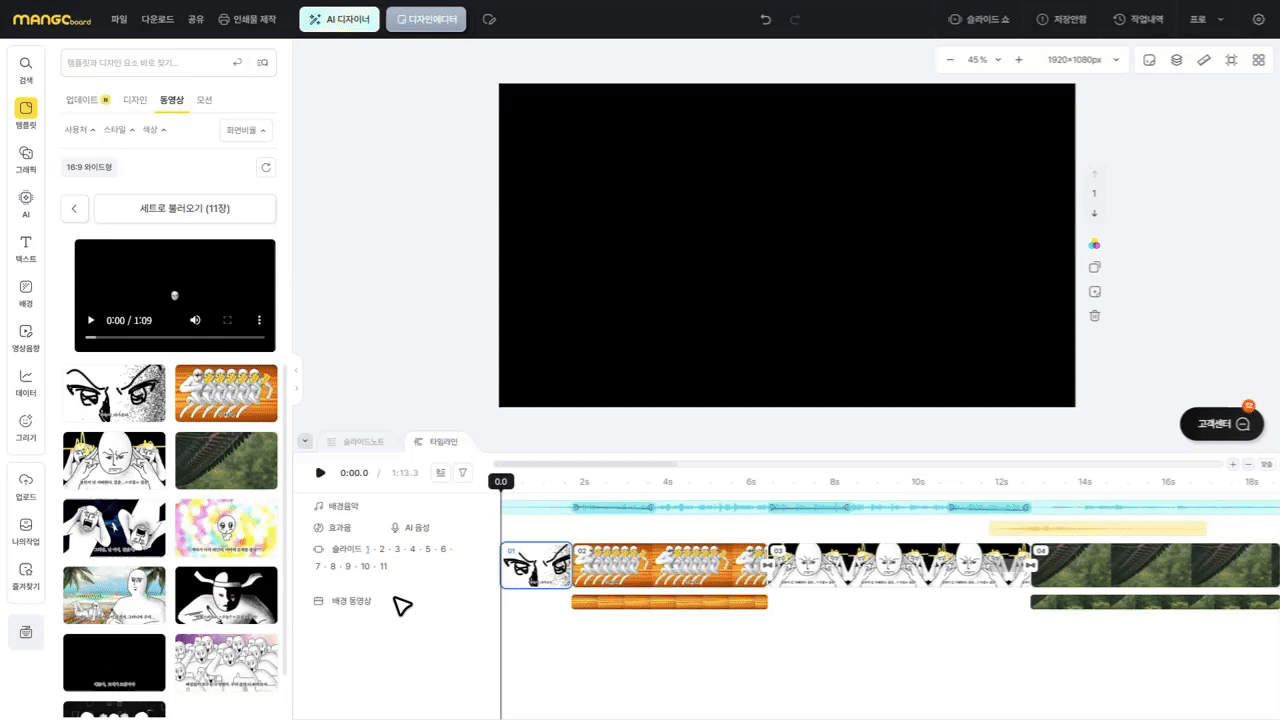Open the 슬라이드 쇼 slideshow button
The image size is (1280, 720).
pyautogui.click(x=979, y=19)
